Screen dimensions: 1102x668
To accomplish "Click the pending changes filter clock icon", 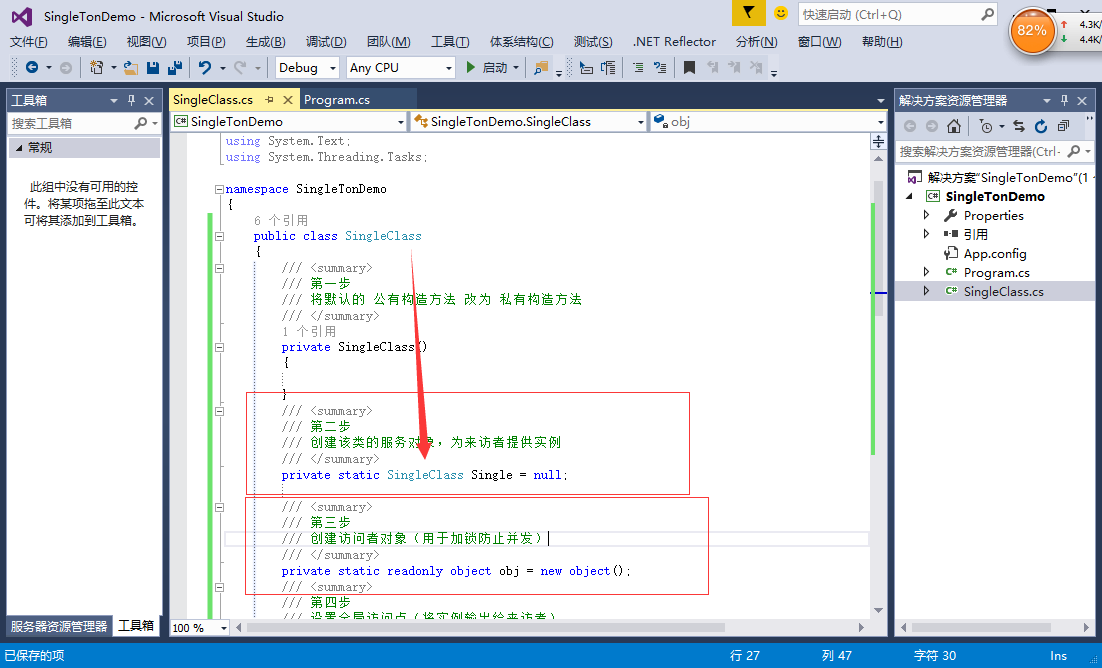I will 986,127.
